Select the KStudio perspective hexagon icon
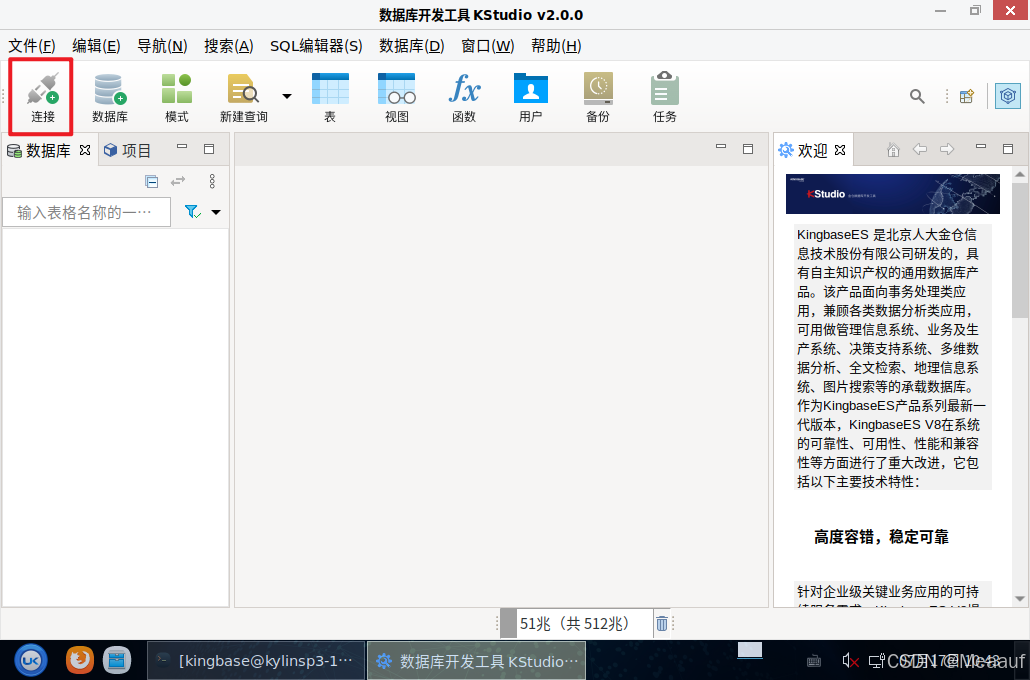Viewport: 1030px width, 680px height. click(x=1008, y=97)
